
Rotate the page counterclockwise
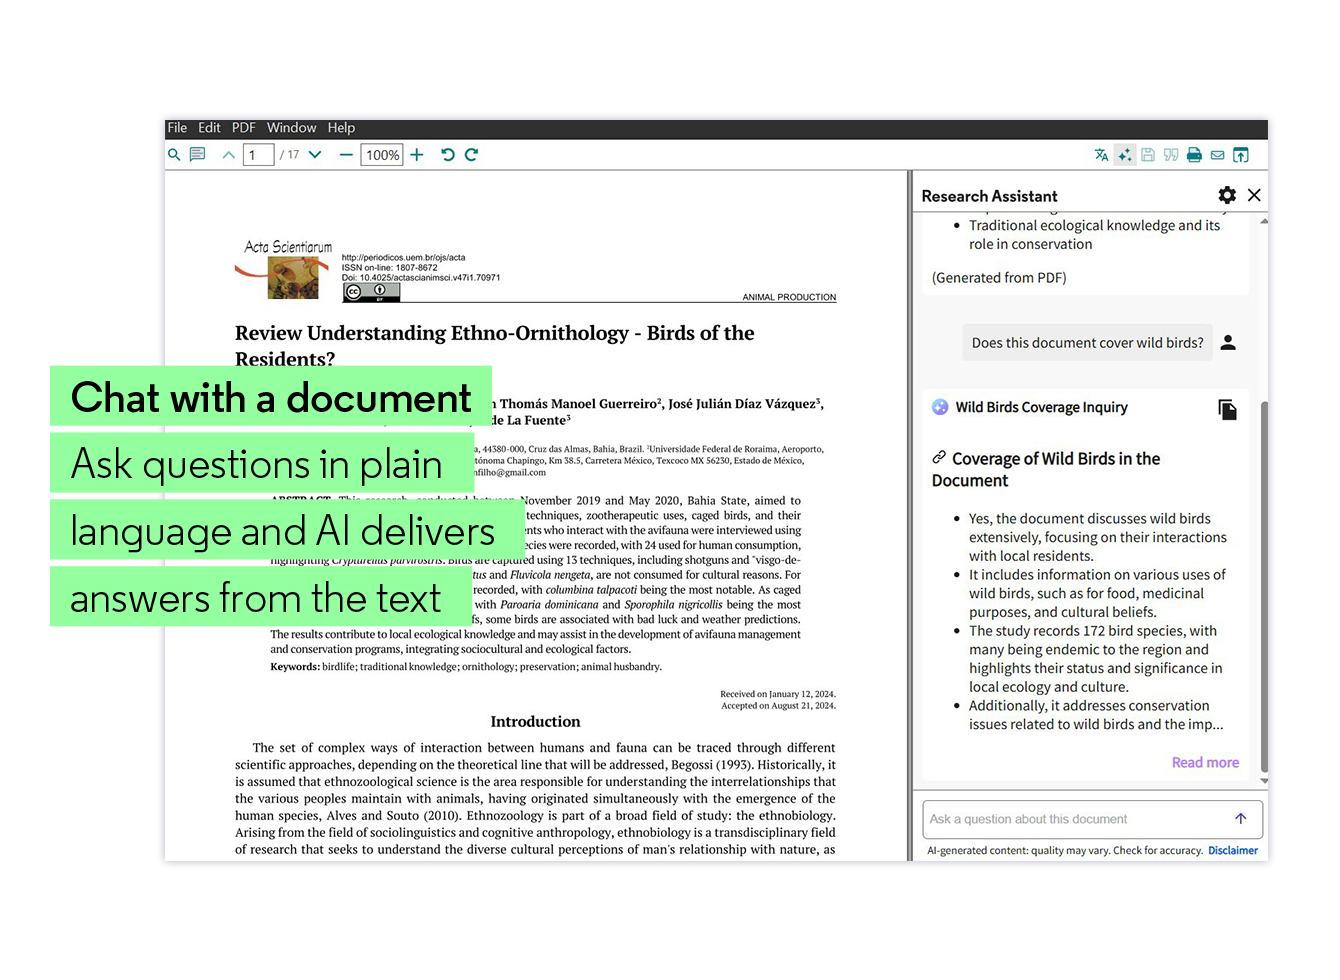pos(447,154)
